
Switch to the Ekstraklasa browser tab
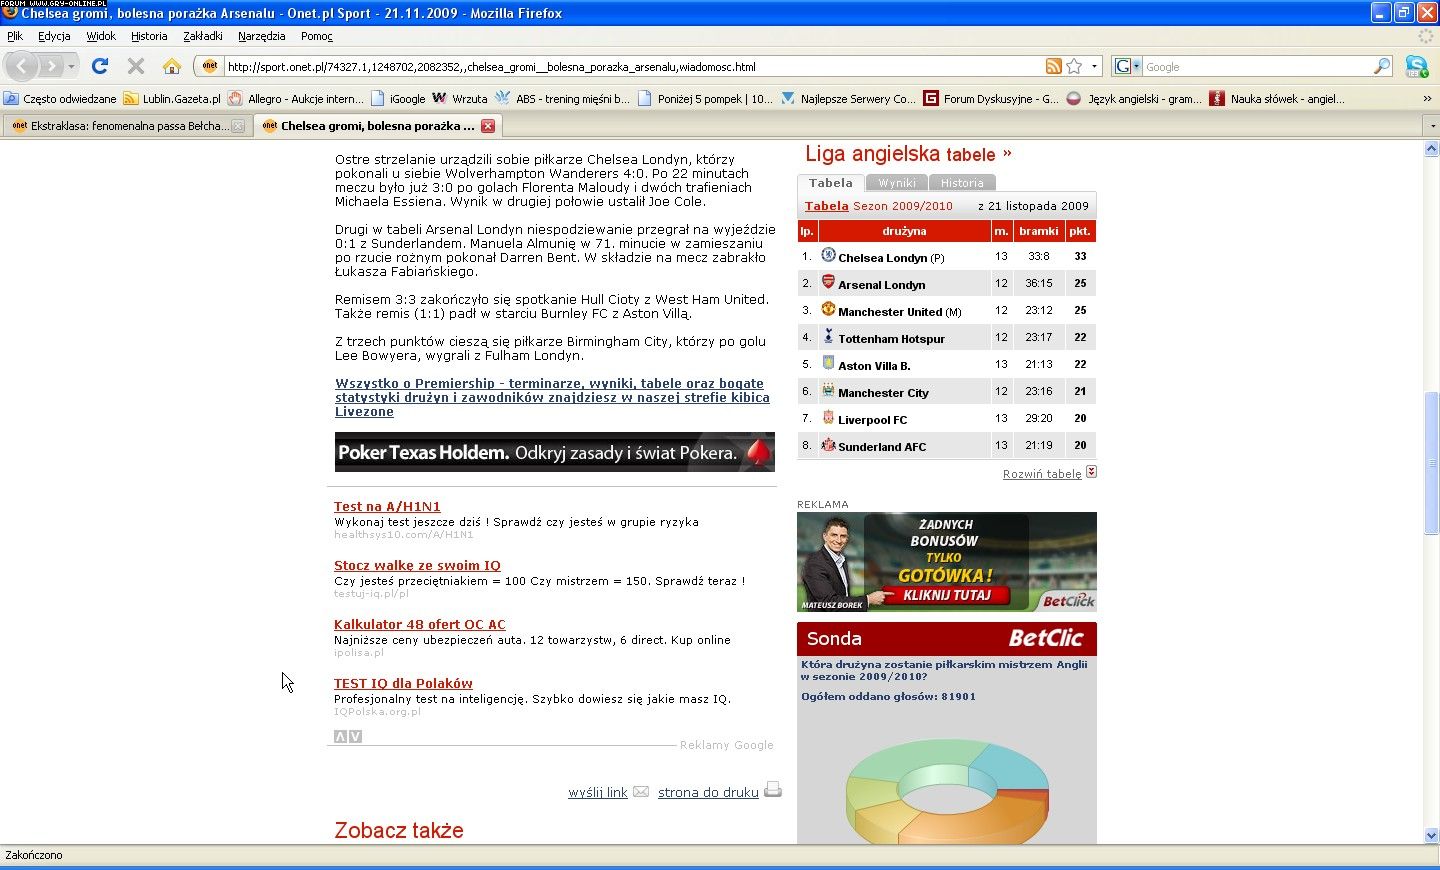[x=127, y=126]
